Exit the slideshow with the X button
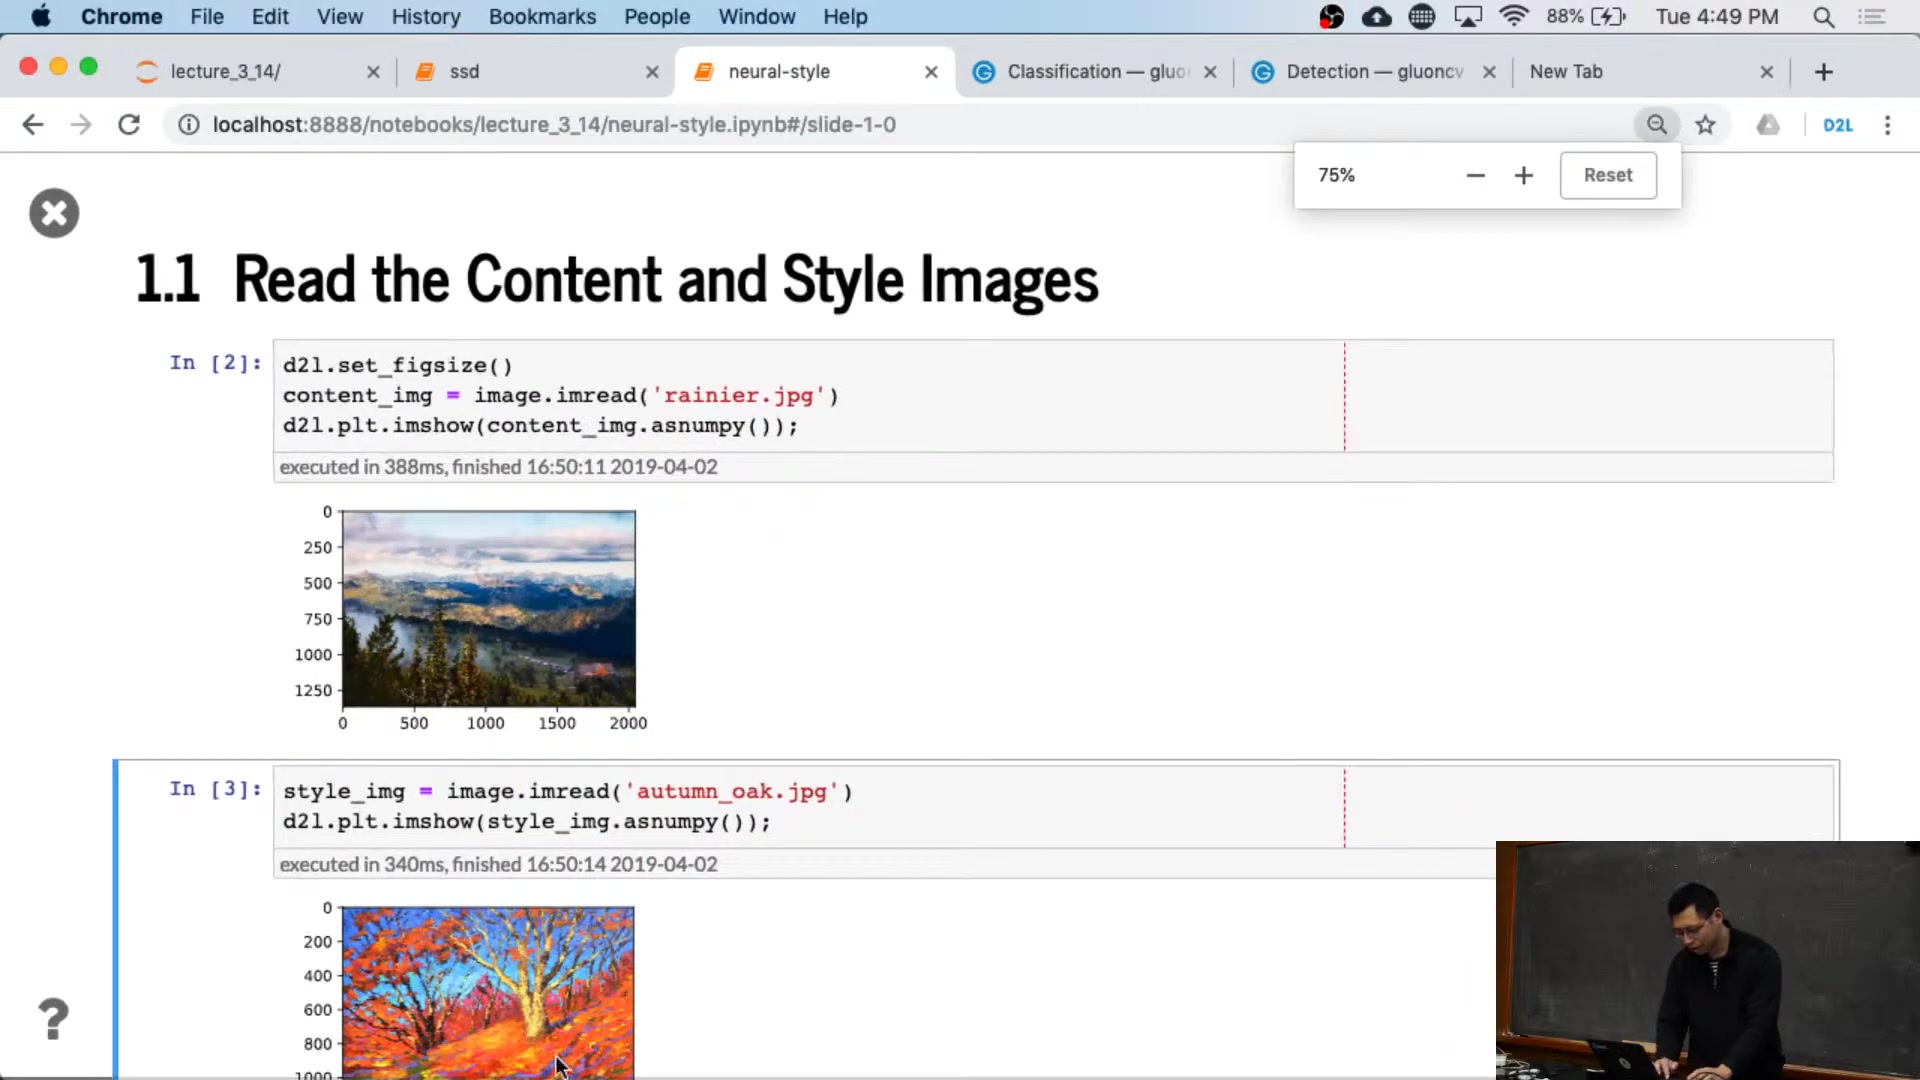The image size is (1920, 1080). 54,213
